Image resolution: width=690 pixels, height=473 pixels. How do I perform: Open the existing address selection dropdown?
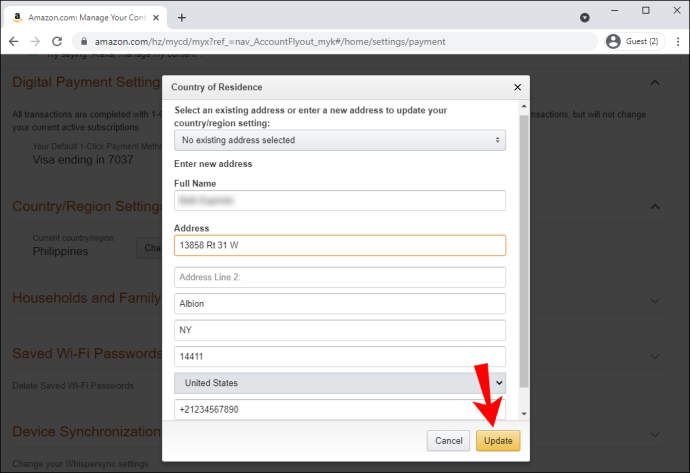click(340, 140)
